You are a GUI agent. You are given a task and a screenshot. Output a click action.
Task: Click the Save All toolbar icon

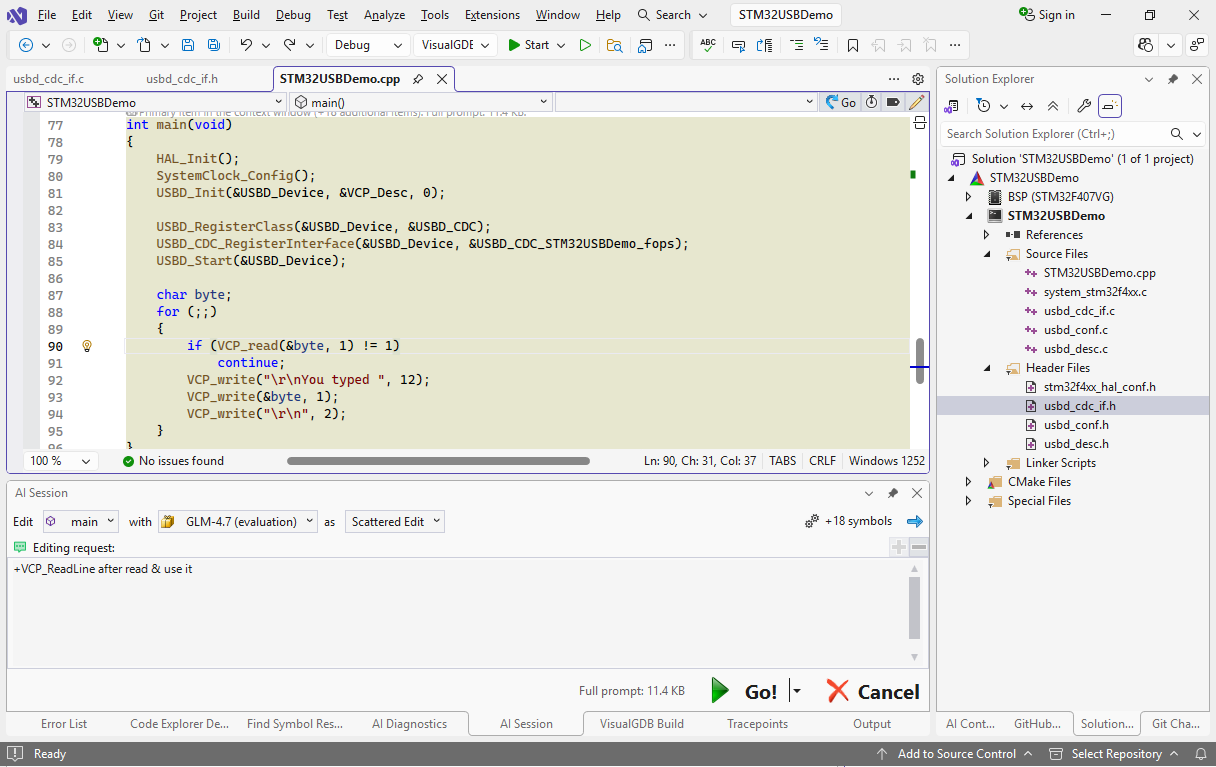click(x=213, y=45)
